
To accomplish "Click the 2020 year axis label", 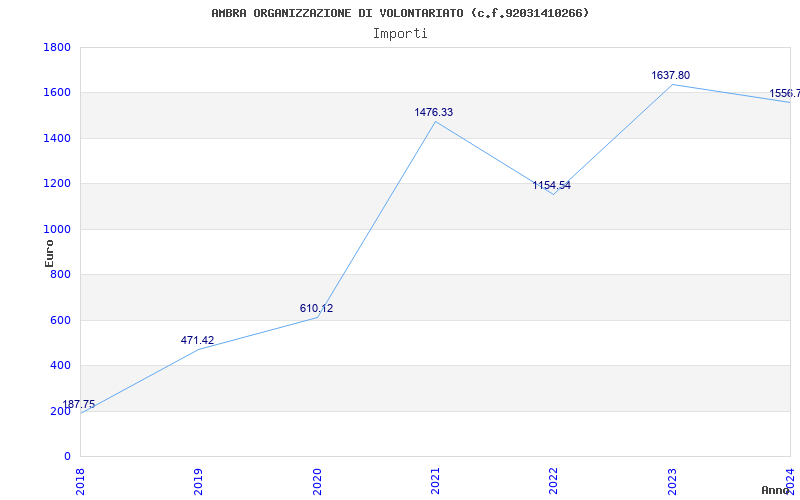I will (x=317, y=481).
